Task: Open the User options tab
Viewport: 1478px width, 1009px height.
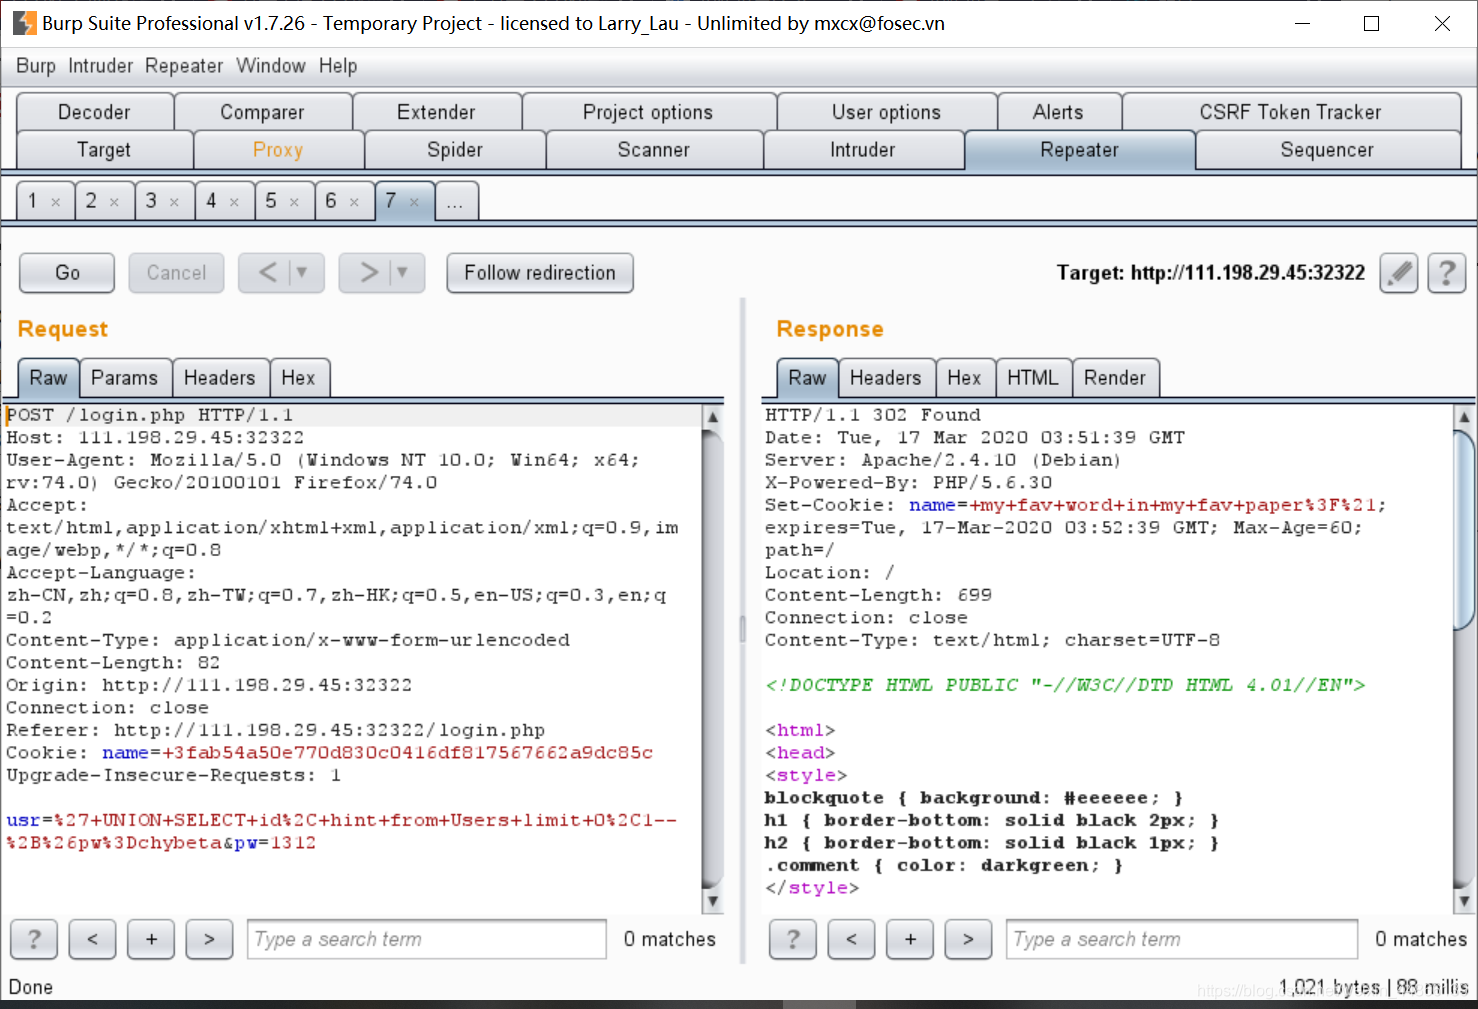Action: pos(886,112)
